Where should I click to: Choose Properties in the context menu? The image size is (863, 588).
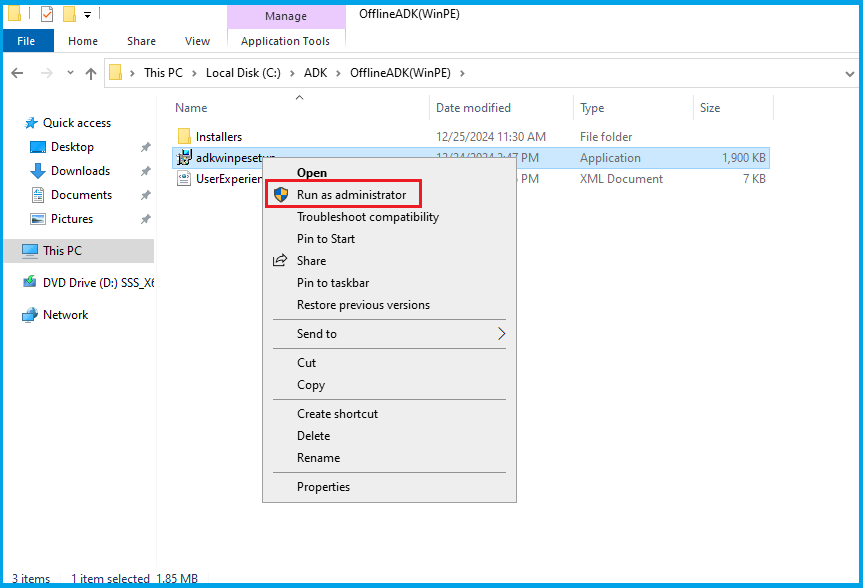tap(323, 487)
